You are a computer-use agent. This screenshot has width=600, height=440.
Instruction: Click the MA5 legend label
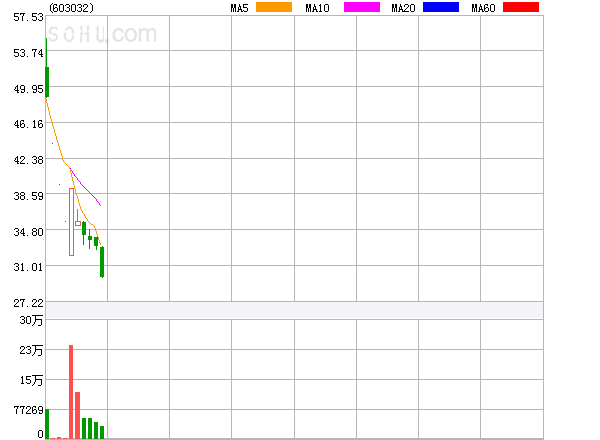240,8
